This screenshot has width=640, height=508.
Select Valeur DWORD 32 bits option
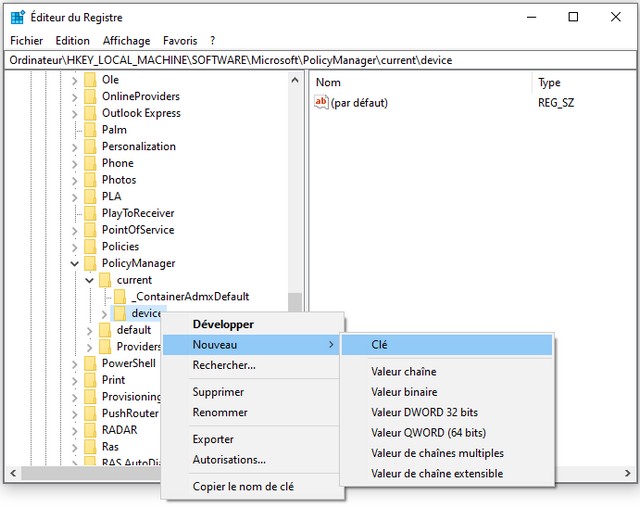pyautogui.click(x=424, y=412)
